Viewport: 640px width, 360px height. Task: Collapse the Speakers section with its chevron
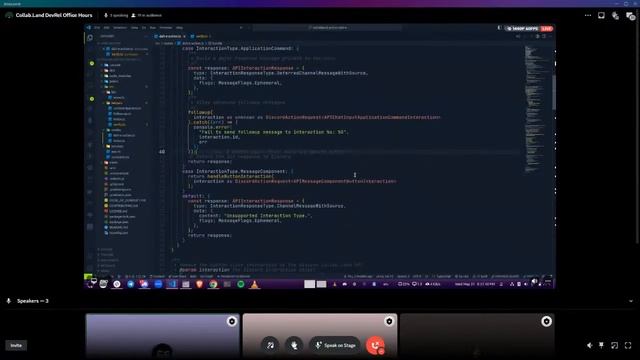click(631, 301)
